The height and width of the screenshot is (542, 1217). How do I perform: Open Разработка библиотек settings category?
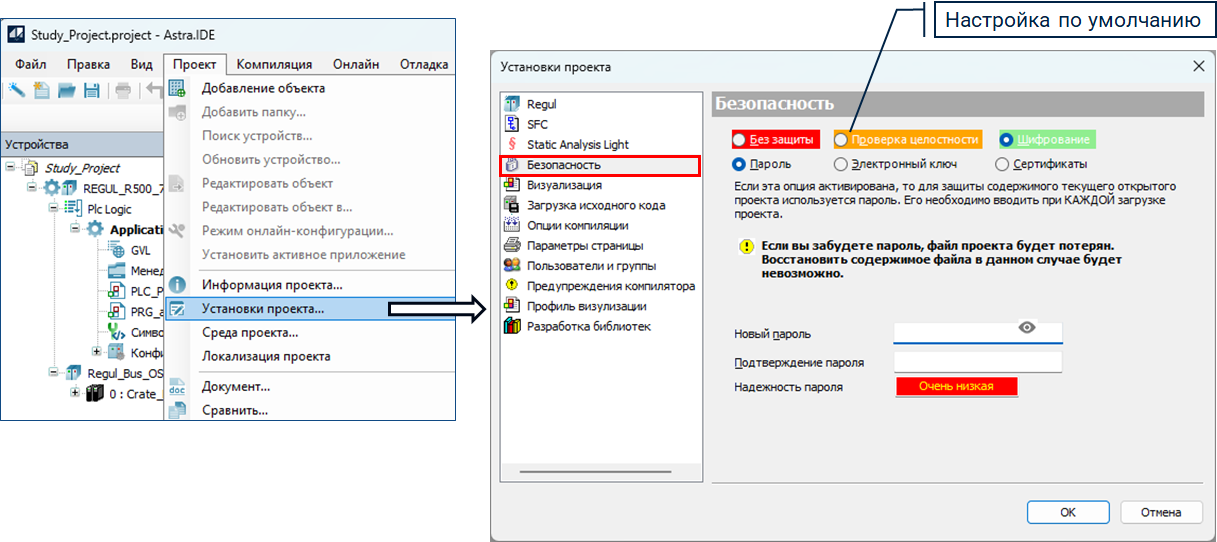(x=588, y=326)
